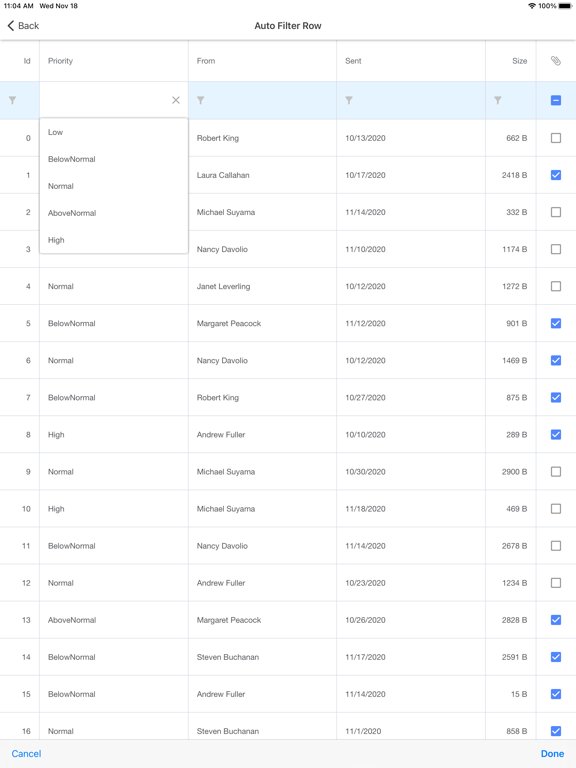Select BelowNormal from priority dropdown
This screenshot has height=768, width=576.
tap(114, 159)
